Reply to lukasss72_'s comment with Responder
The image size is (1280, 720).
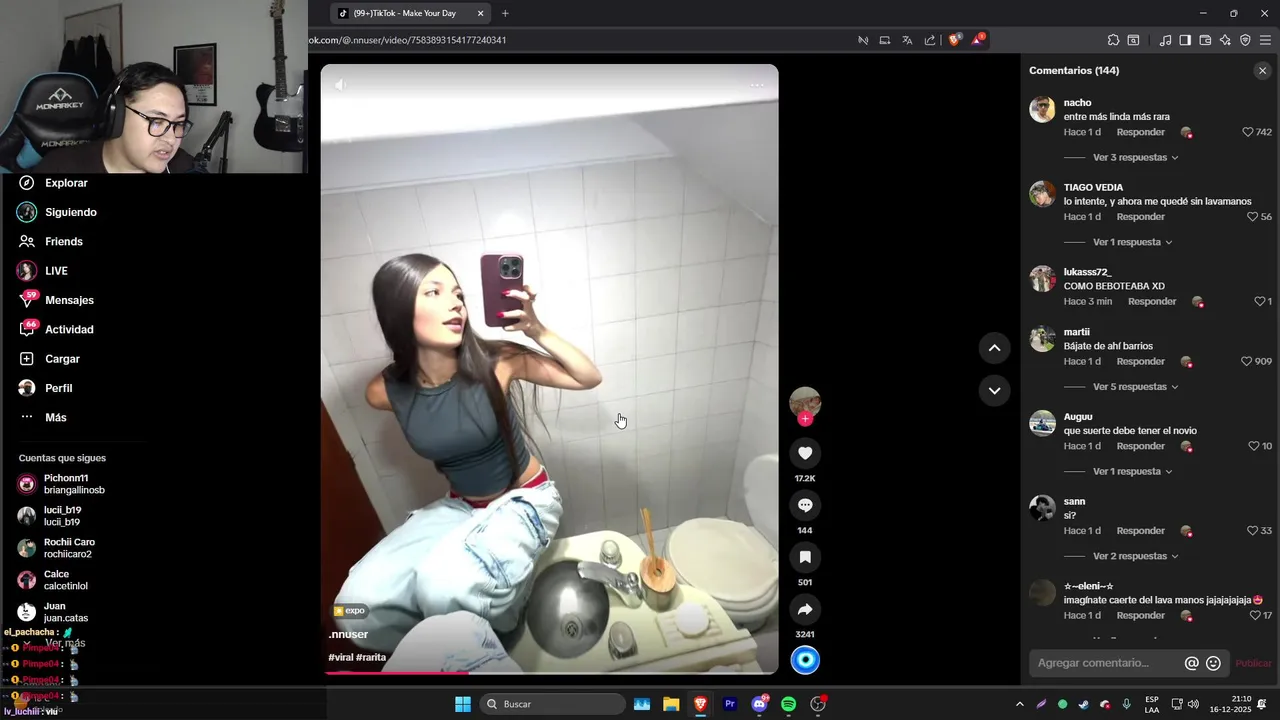pyautogui.click(x=1152, y=301)
